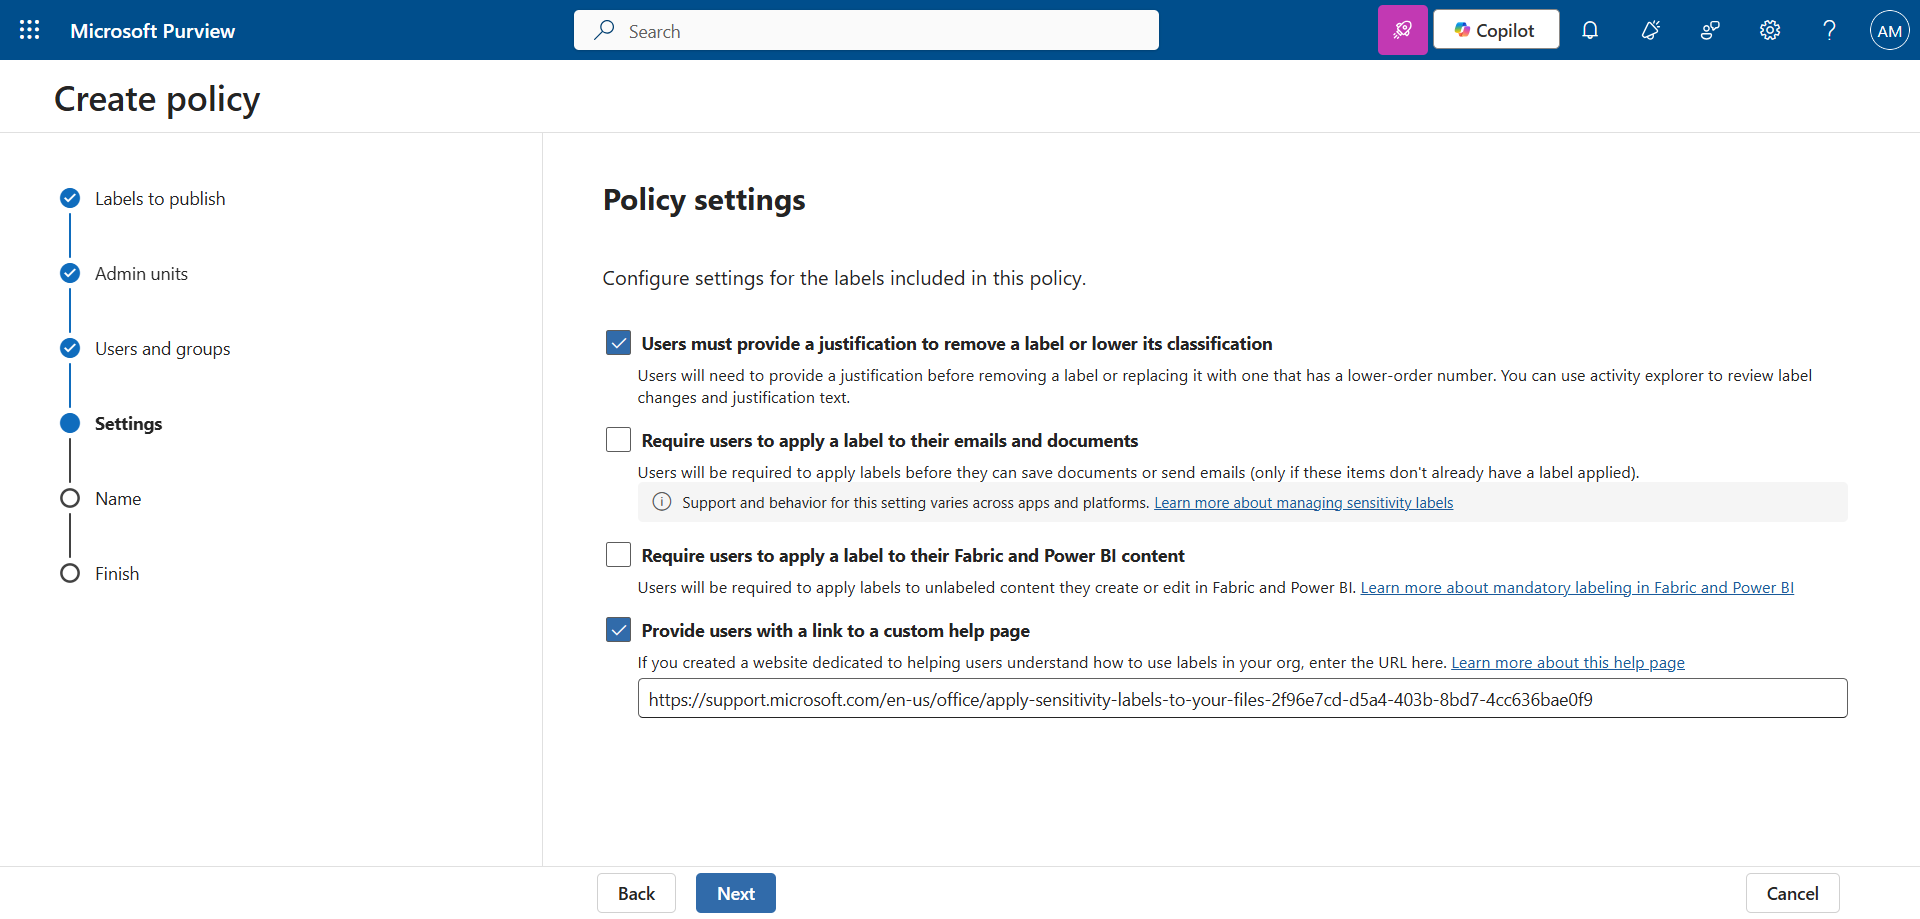The height and width of the screenshot is (919, 1920).
Task: Click Next to continue the policy wizard
Action: [735, 893]
